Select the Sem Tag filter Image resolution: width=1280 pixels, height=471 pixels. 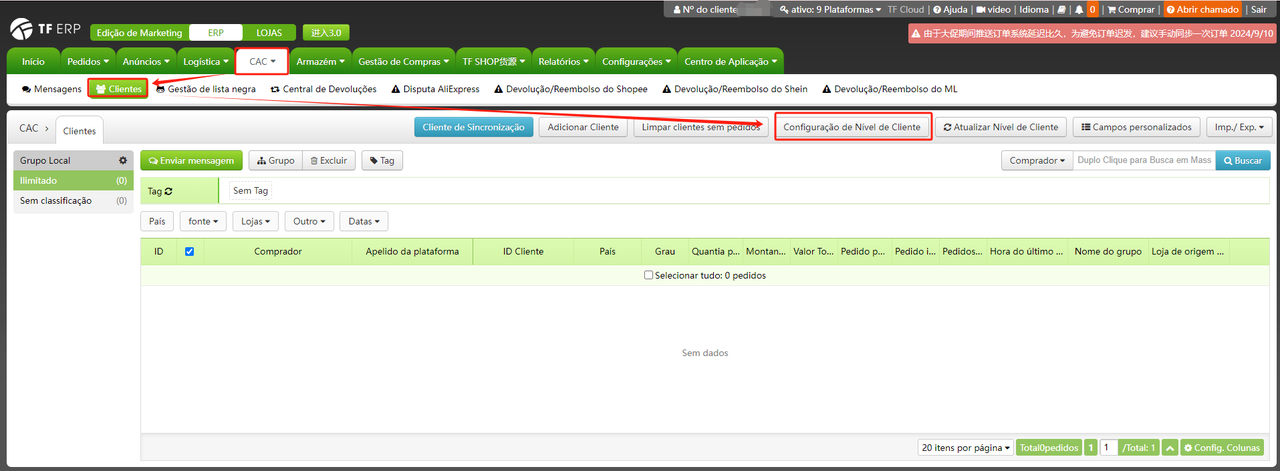tap(250, 191)
